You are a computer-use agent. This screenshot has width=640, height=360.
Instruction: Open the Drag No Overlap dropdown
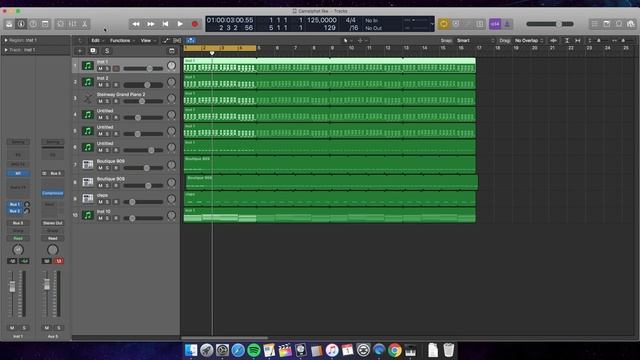pos(529,40)
